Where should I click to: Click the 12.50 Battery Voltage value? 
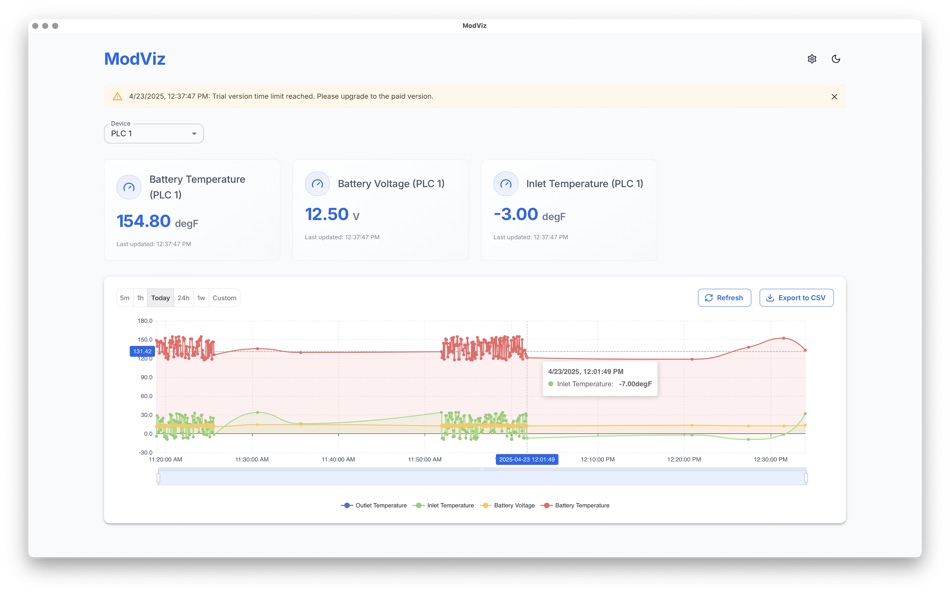tap(327, 215)
